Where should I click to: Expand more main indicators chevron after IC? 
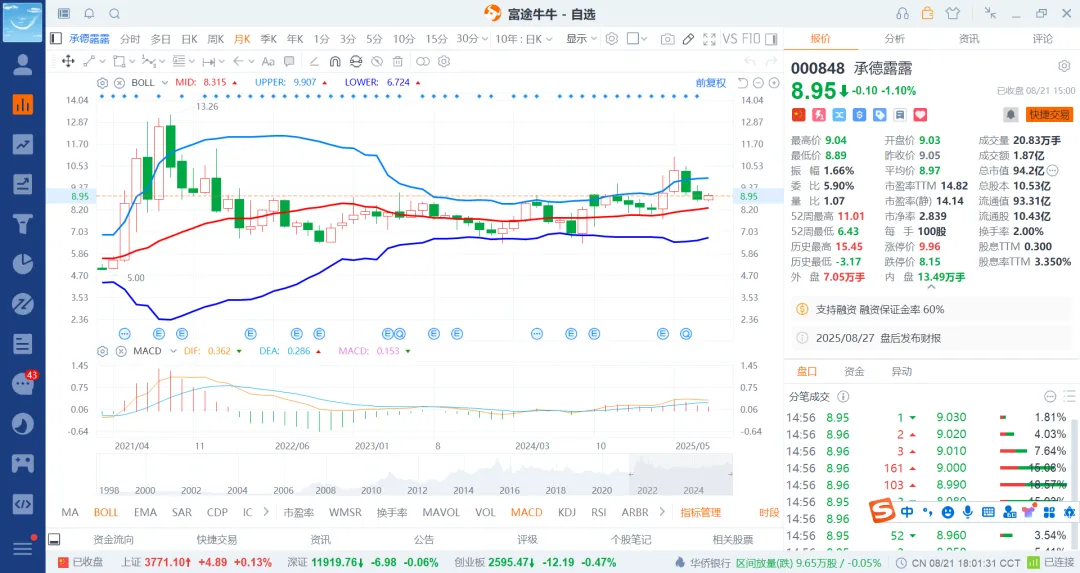click(x=266, y=512)
